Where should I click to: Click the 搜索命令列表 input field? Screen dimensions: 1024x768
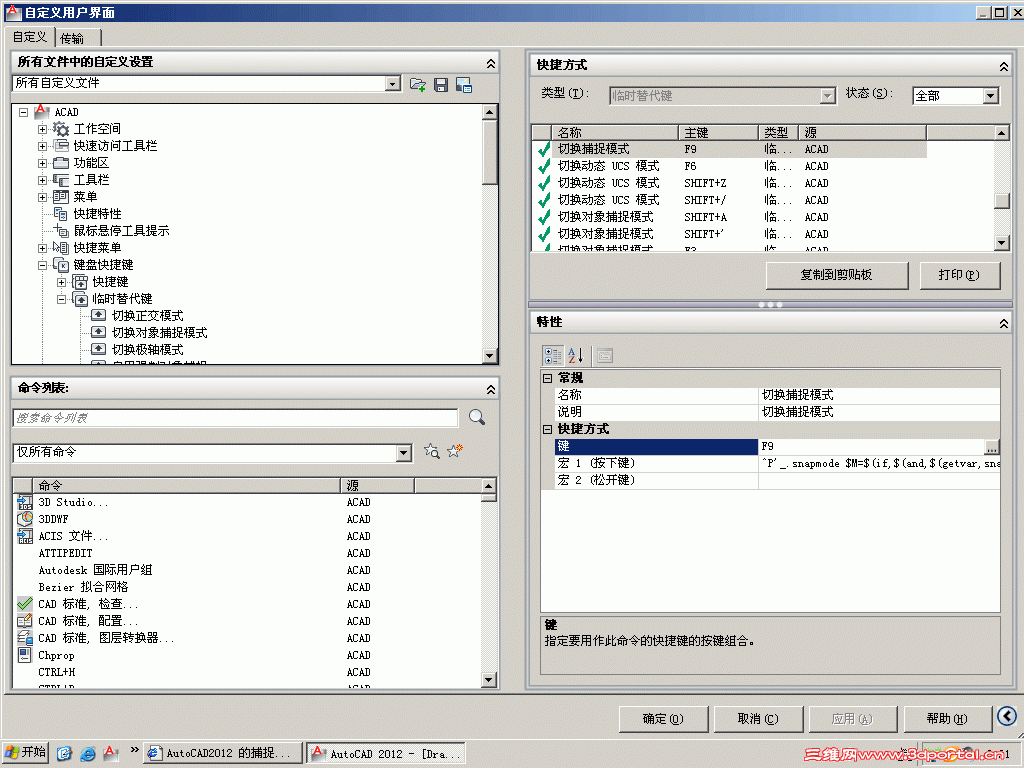coord(235,418)
